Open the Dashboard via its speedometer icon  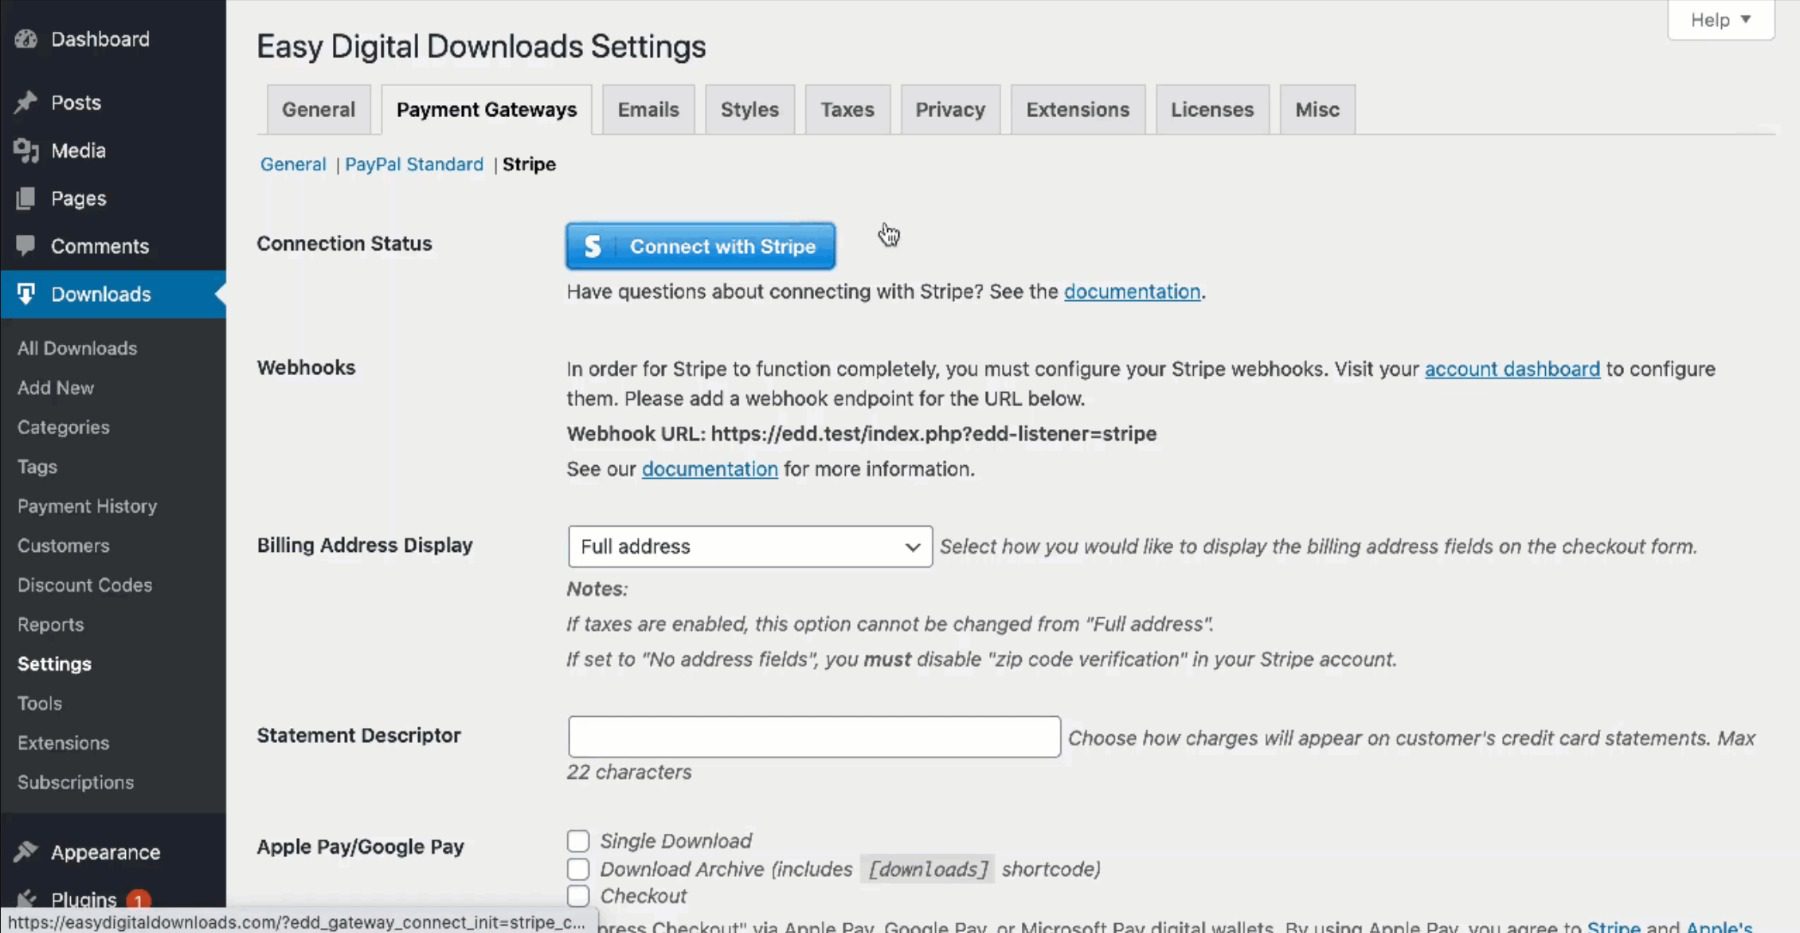pos(25,38)
